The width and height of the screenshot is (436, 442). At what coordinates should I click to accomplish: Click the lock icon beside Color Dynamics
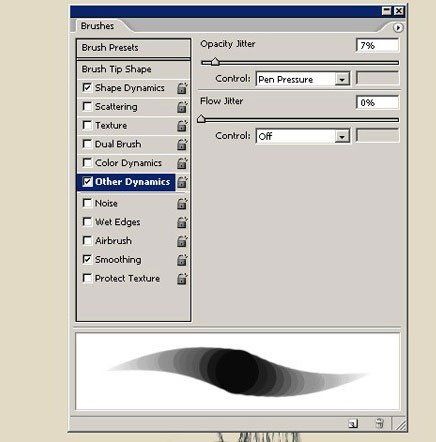pos(182,163)
